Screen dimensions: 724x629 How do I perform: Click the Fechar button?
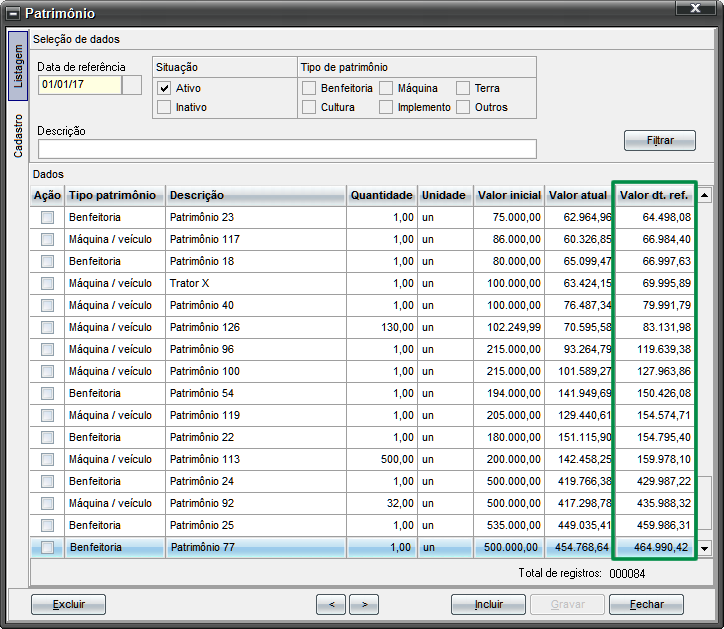pyautogui.click(x=646, y=604)
